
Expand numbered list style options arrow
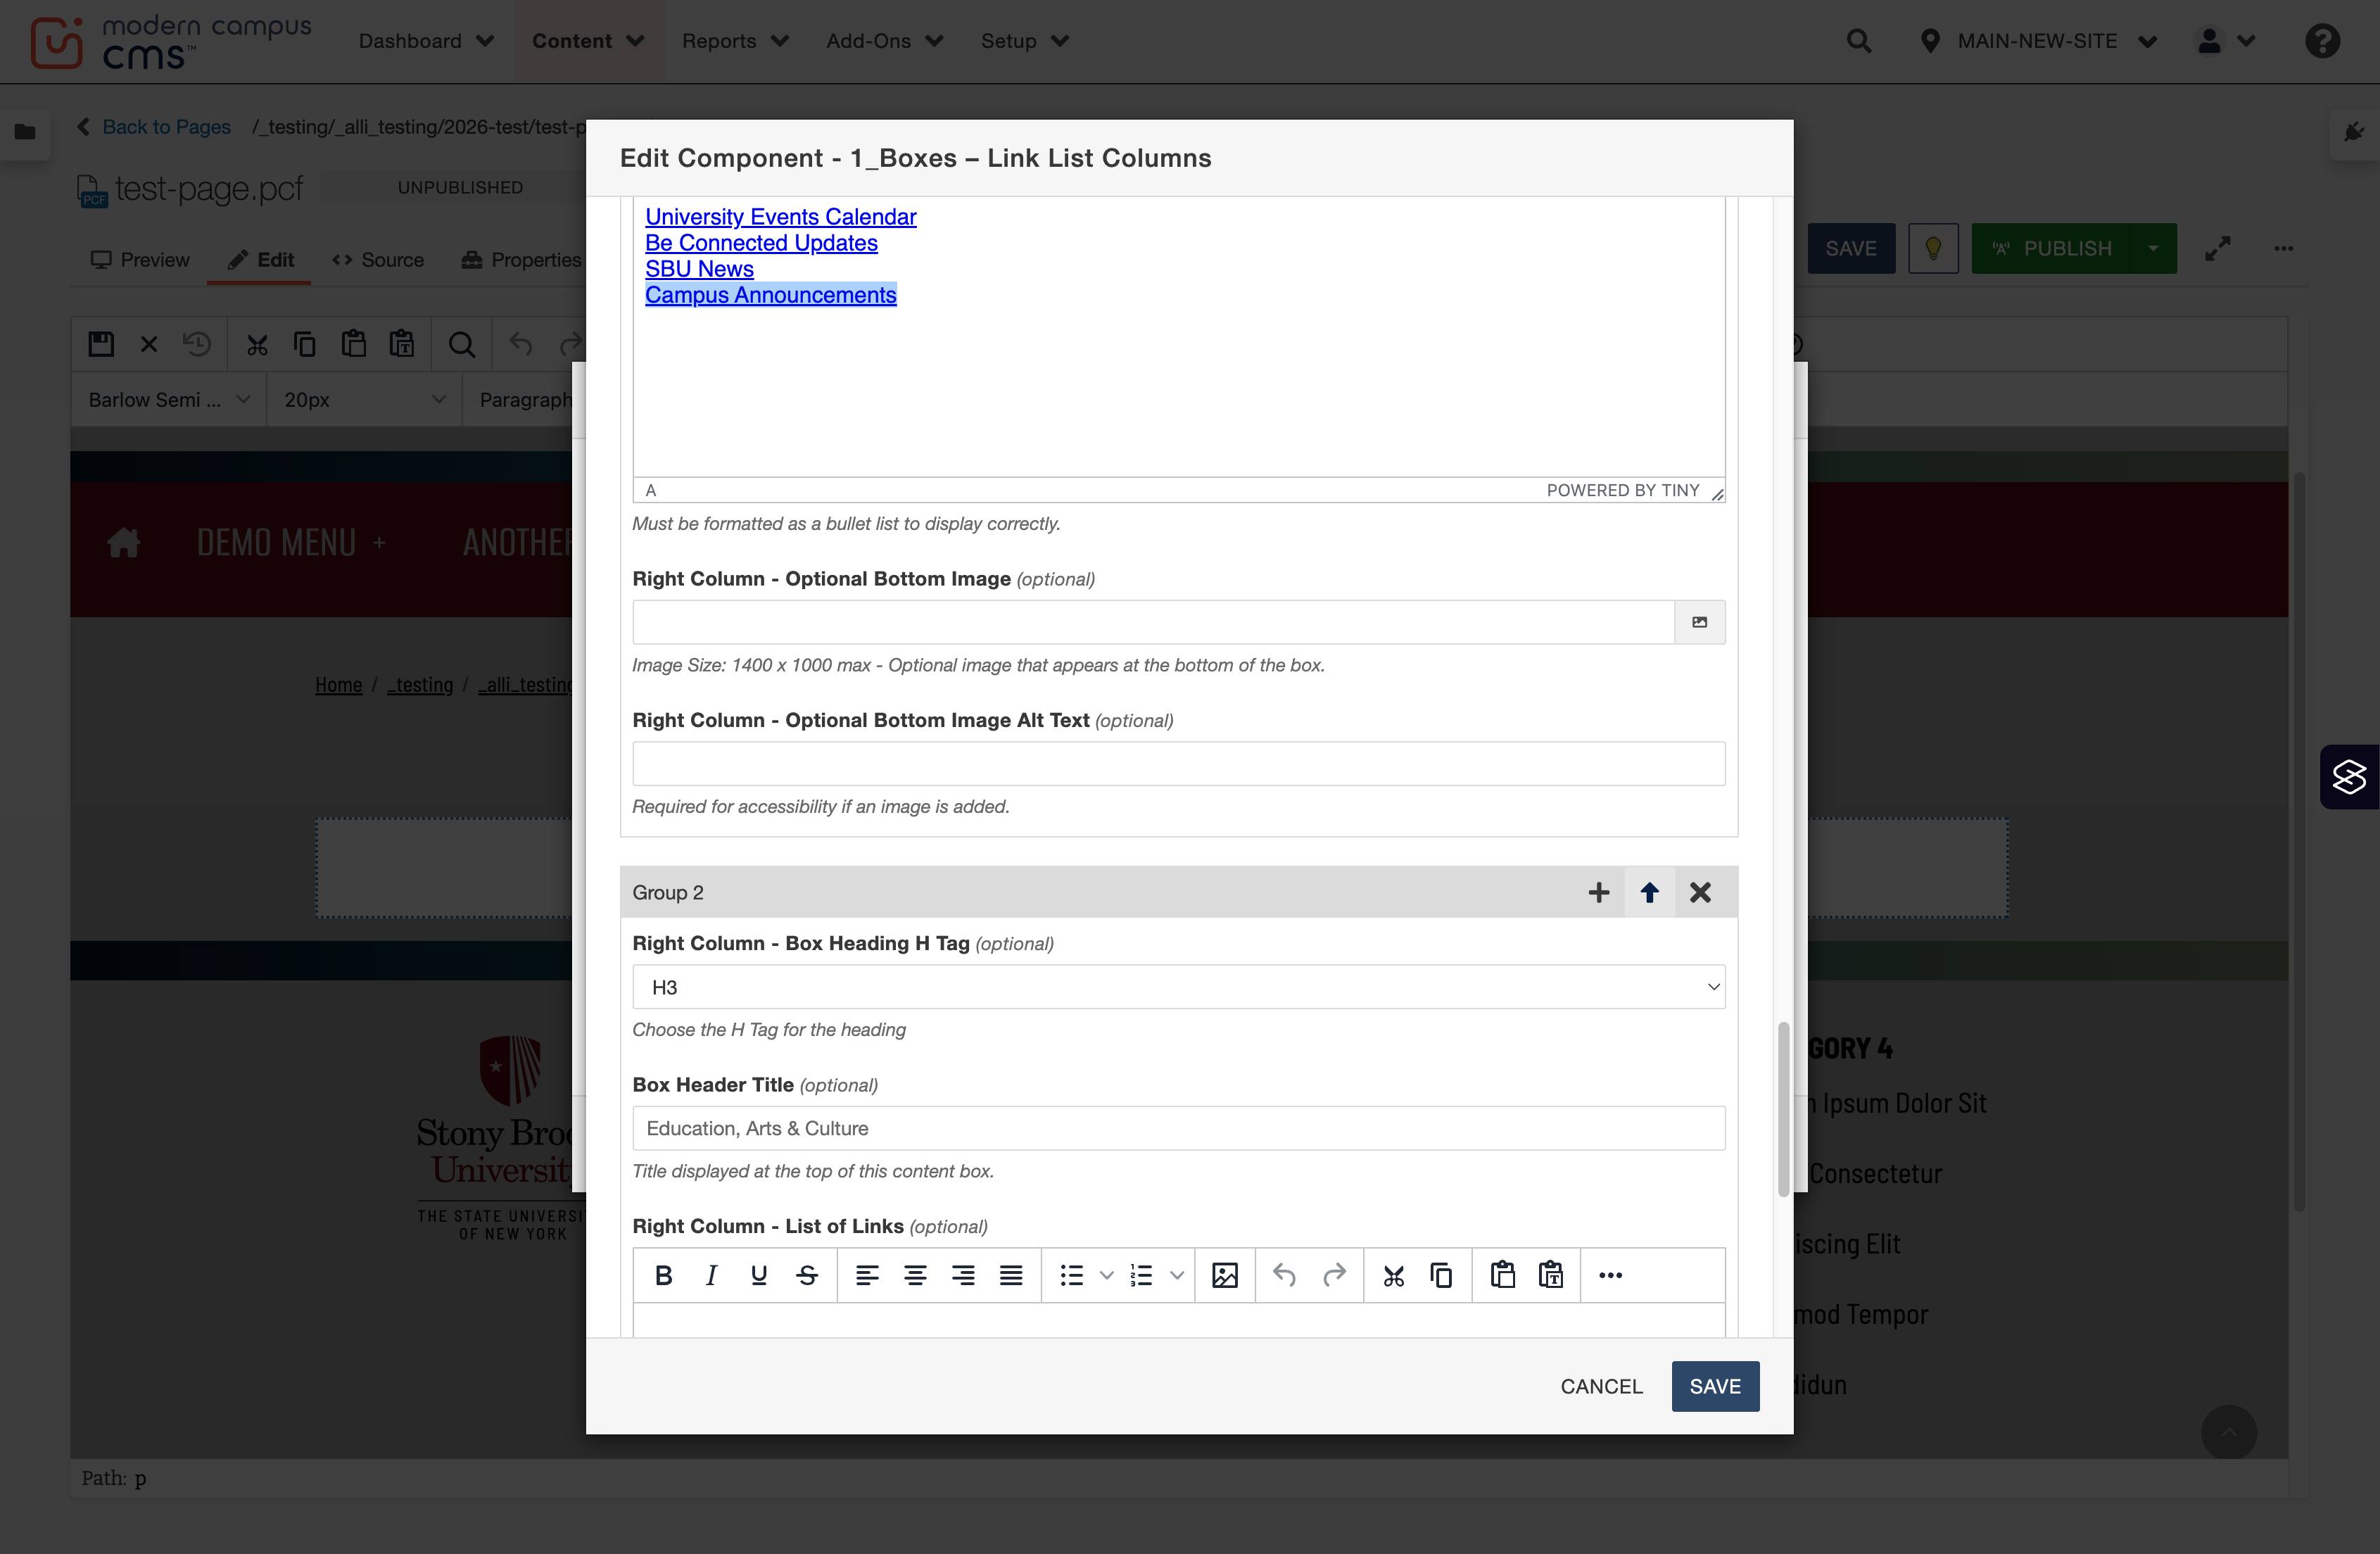point(1177,1275)
